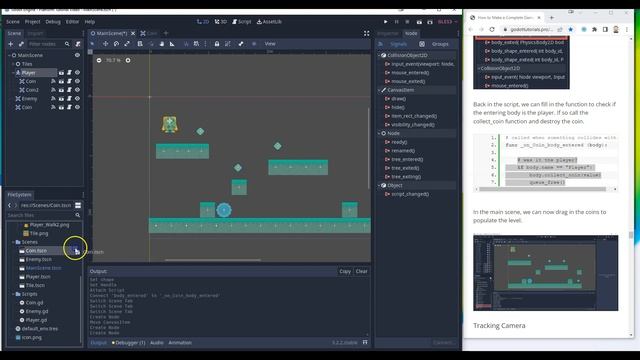Switch to the Inspector tab

[387, 33]
